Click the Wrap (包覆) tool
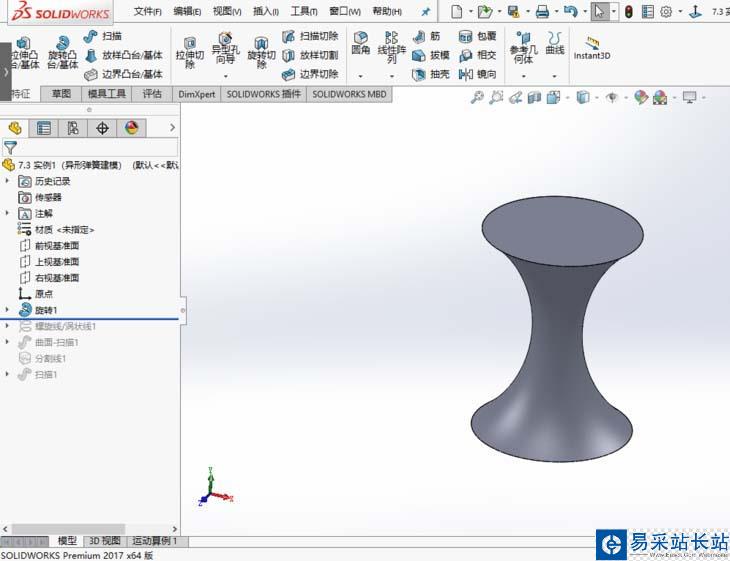Image resolution: width=730 pixels, height=561 pixels. (x=478, y=36)
